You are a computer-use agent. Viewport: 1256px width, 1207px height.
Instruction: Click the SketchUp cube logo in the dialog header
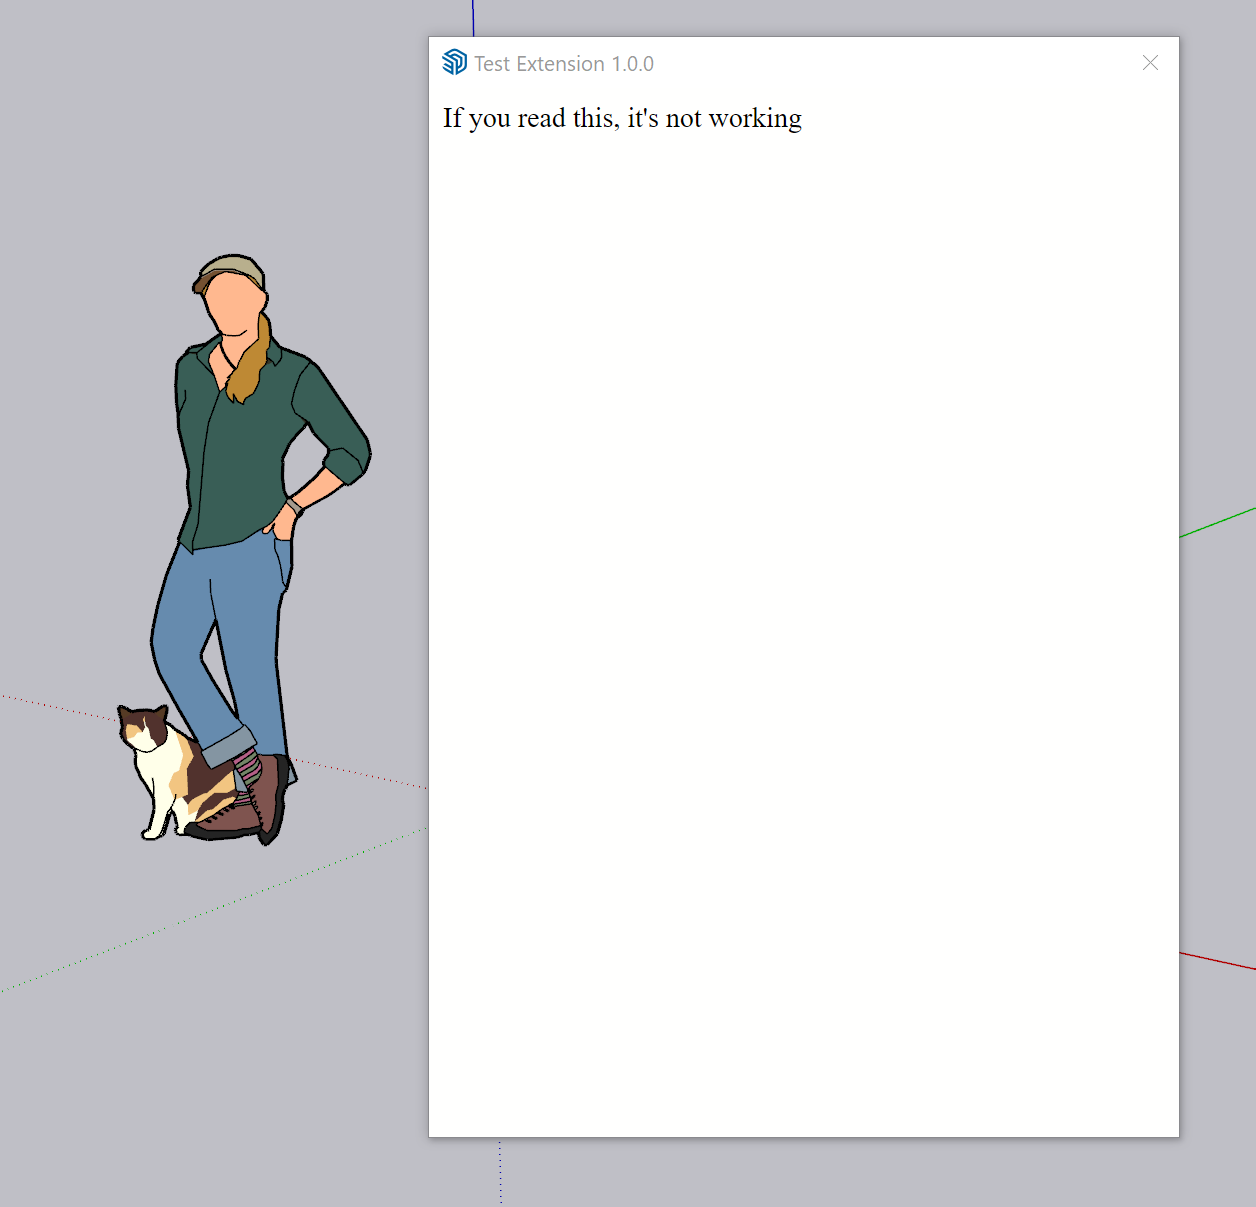(x=455, y=61)
